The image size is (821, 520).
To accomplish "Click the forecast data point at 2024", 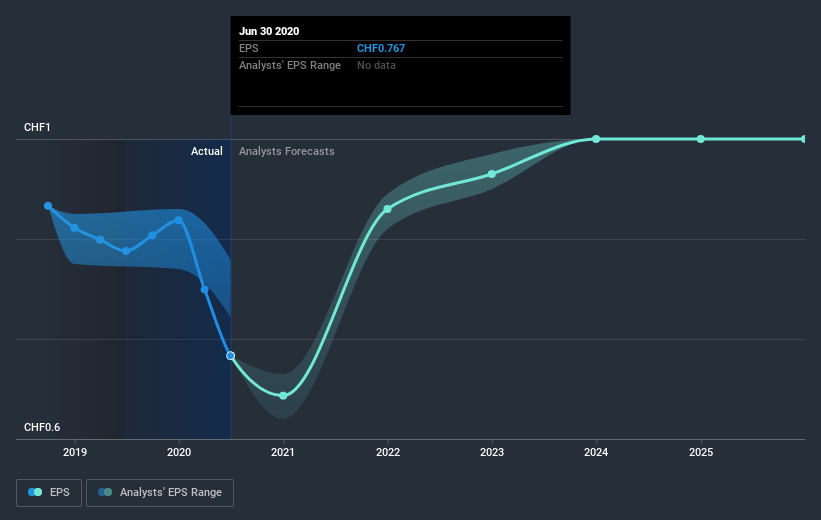I will (596, 139).
